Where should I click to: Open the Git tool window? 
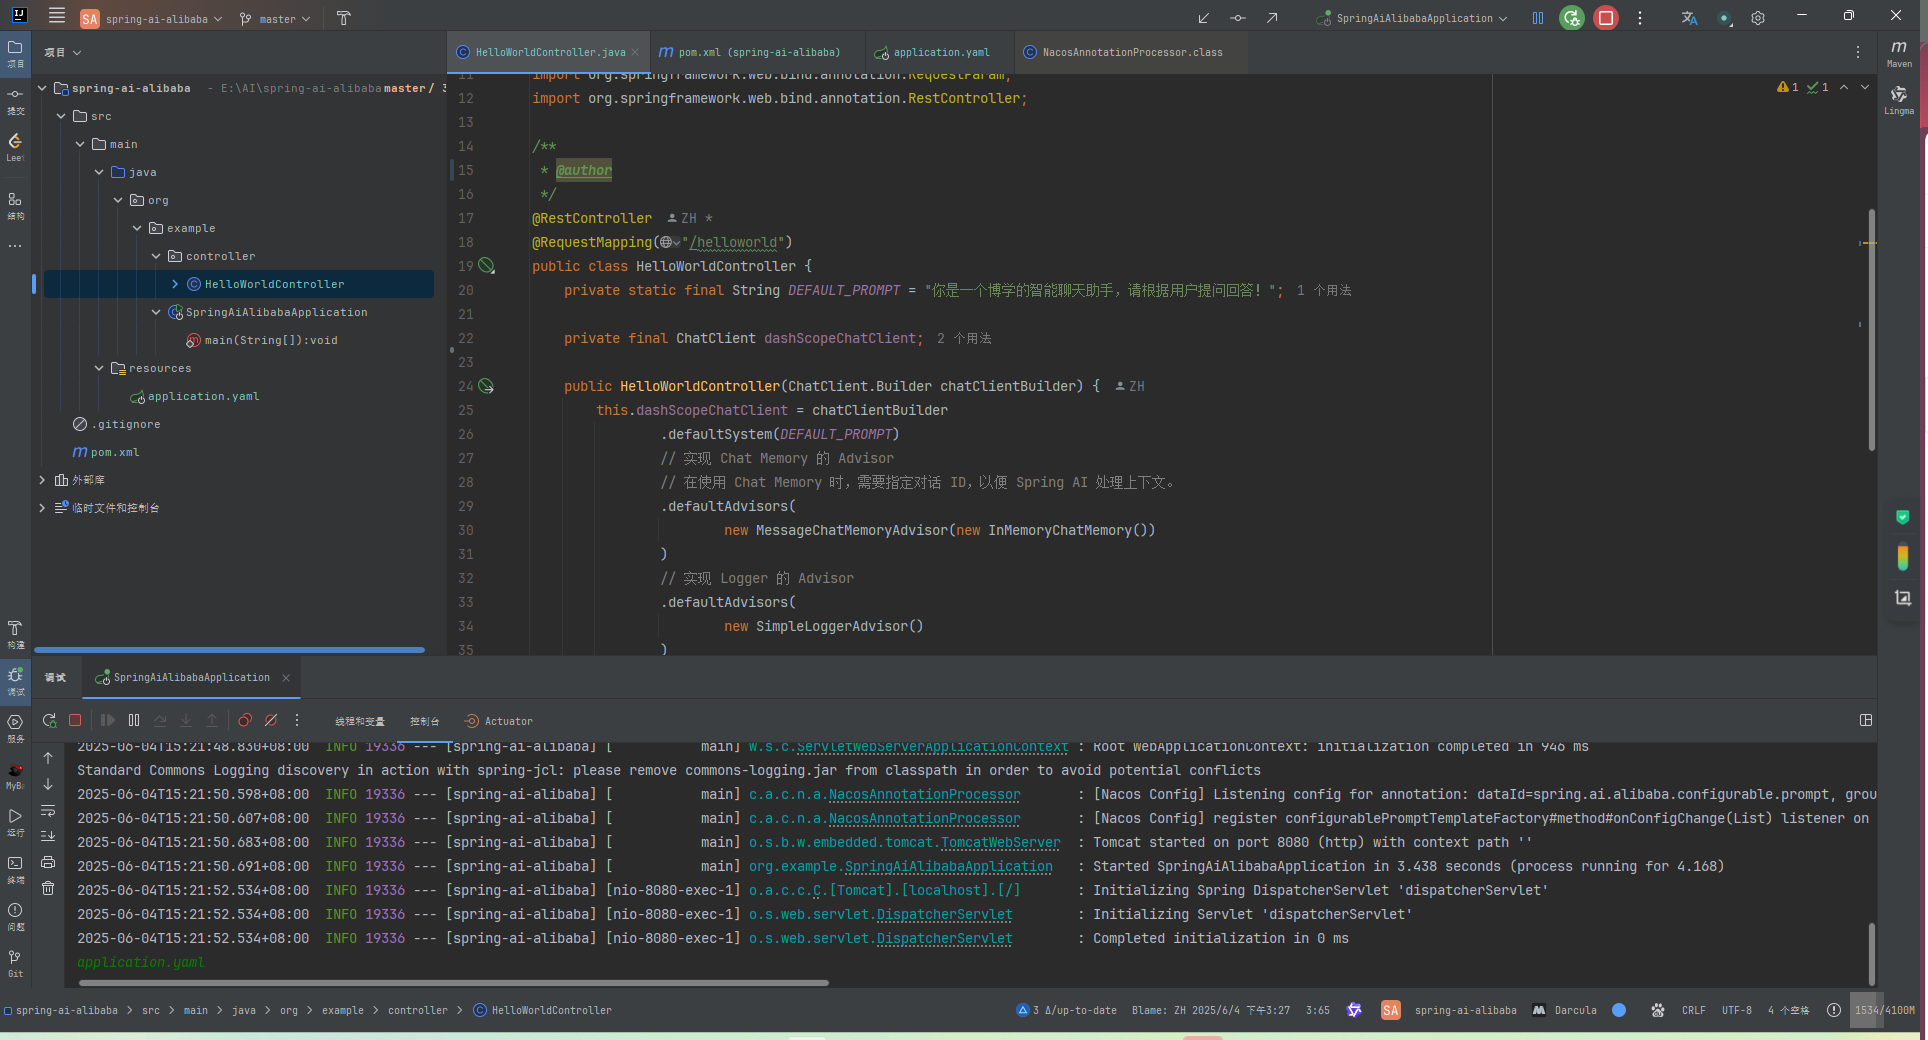(x=15, y=963)
